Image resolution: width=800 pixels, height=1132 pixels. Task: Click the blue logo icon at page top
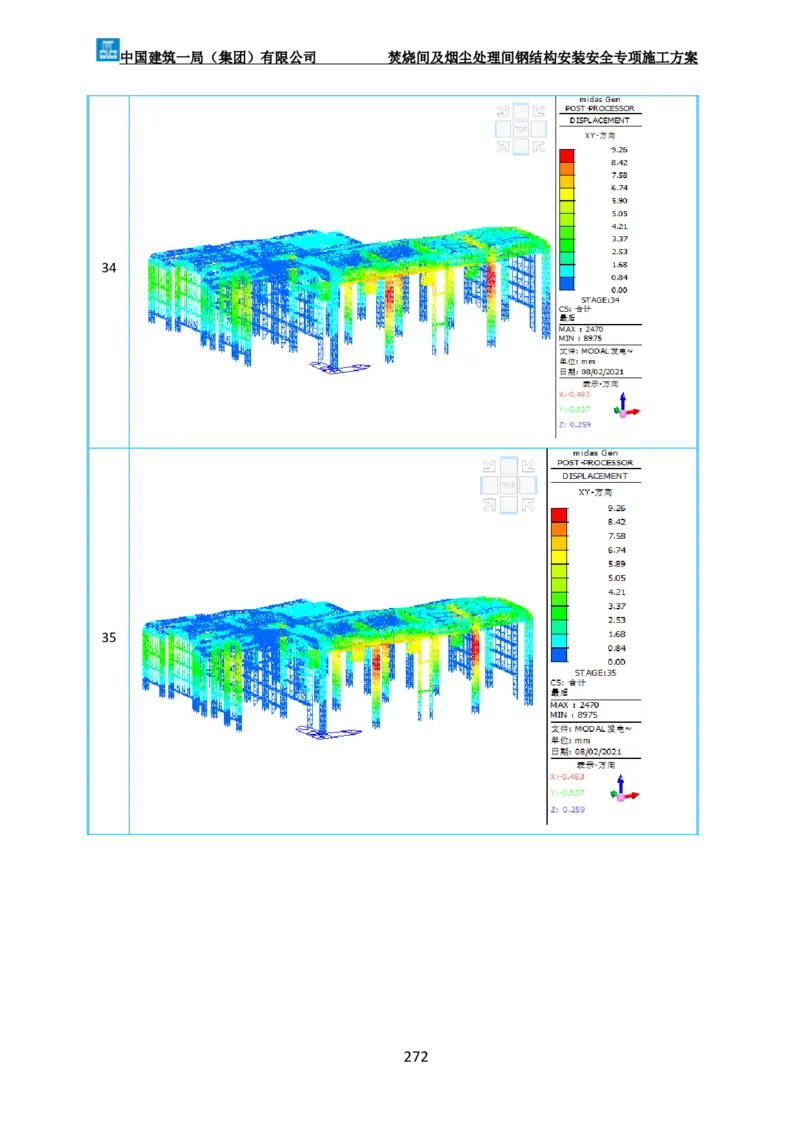107,48
